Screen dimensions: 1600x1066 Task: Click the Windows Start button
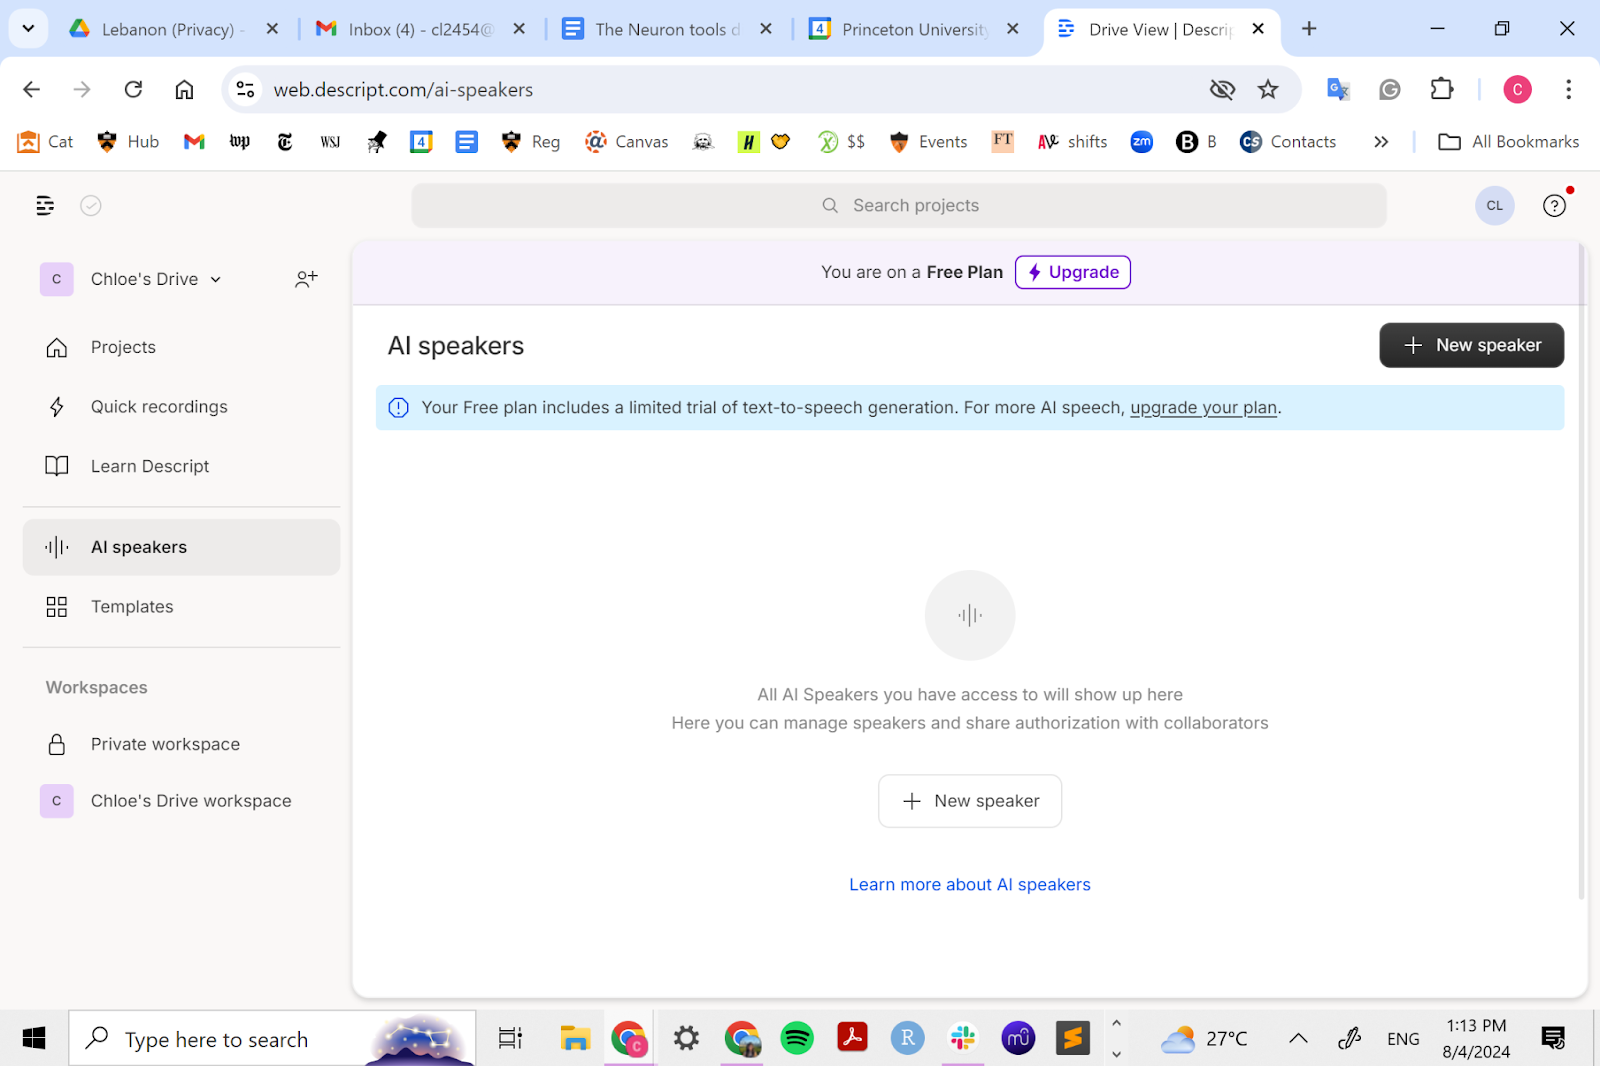[34, 1039]
